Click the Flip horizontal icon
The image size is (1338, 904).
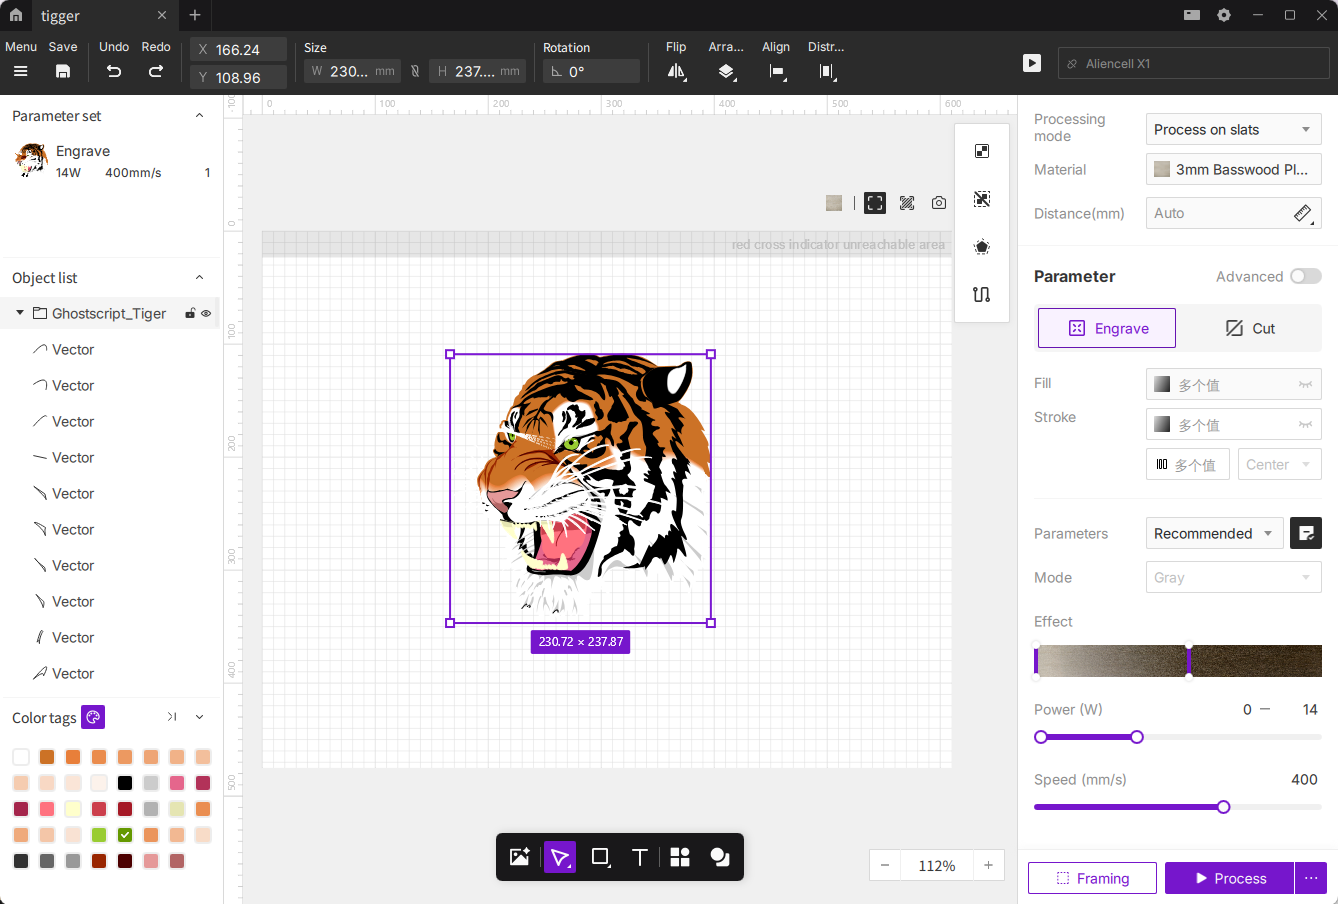676,71
